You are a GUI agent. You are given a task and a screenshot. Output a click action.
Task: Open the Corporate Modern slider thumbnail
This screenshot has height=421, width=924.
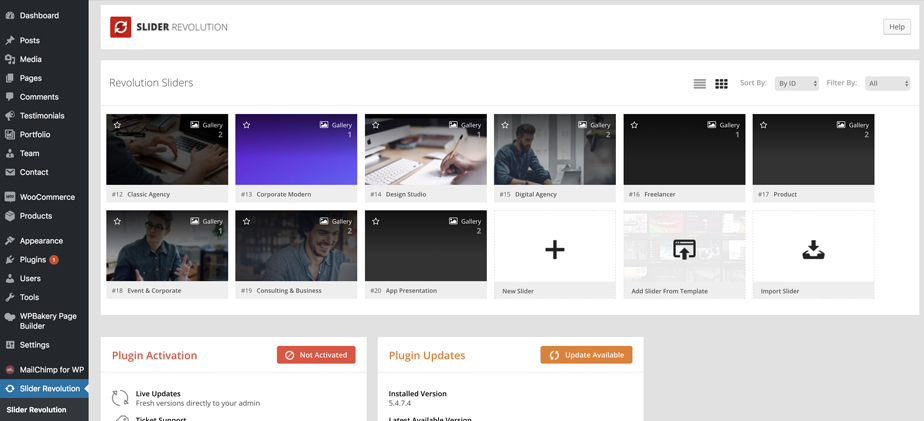coord(296,150)
